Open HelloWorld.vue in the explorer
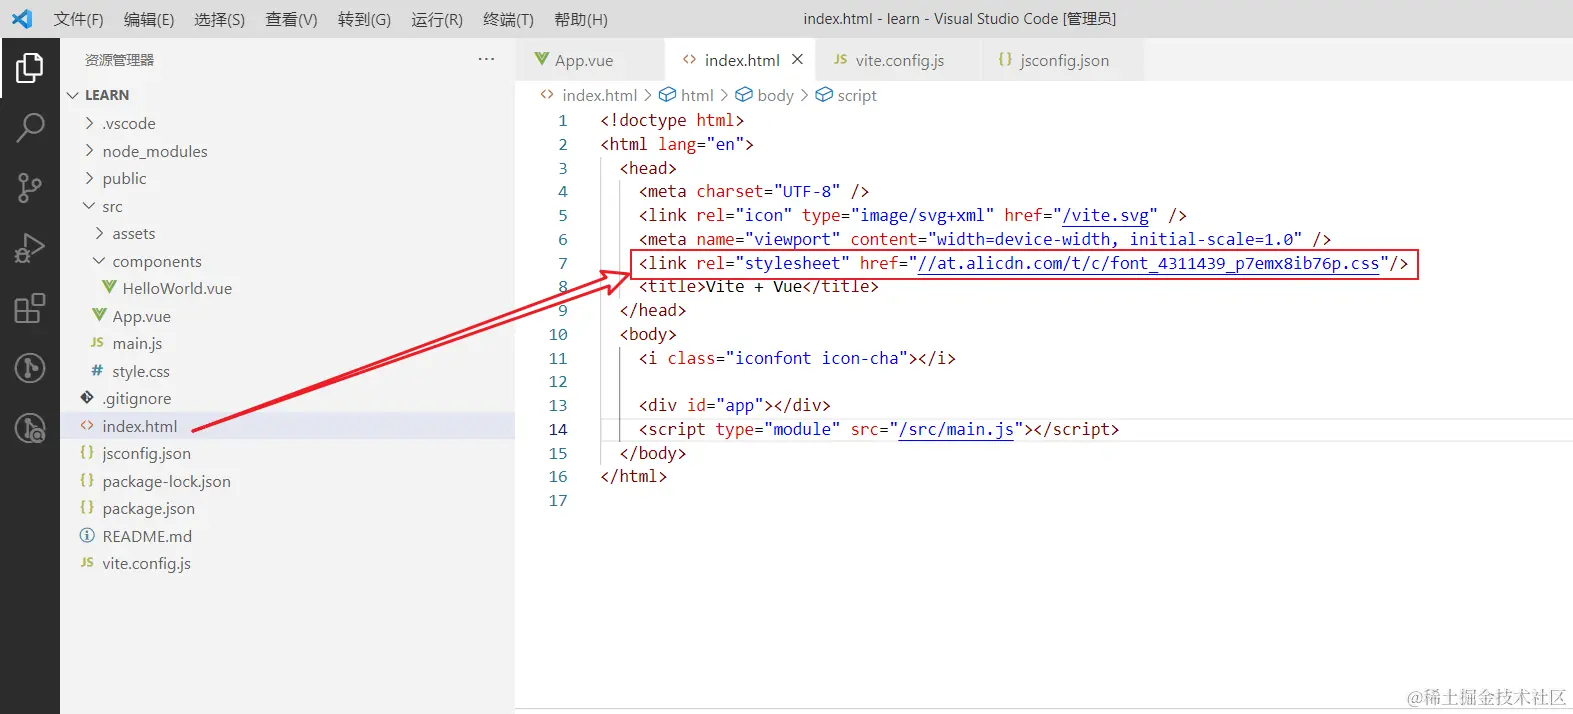The width and height of the screenshot is (1573, 714). coord(177,288)
